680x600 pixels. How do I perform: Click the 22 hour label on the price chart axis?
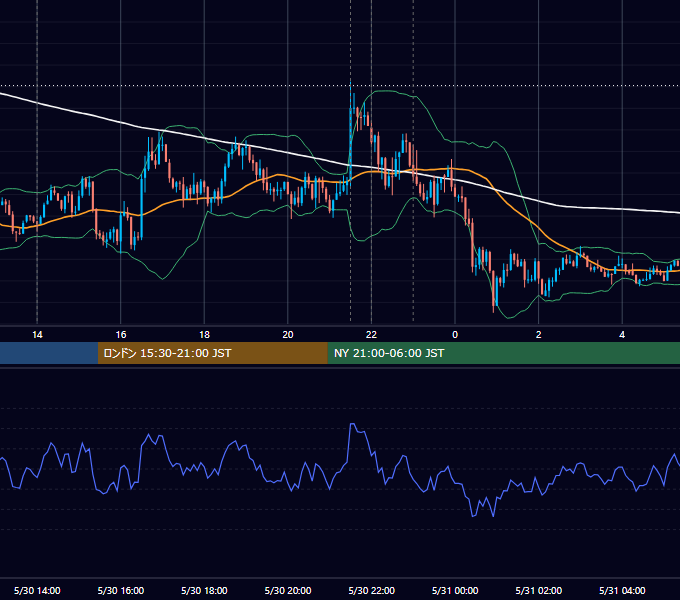pyautogui.click(x=371, y=335)
